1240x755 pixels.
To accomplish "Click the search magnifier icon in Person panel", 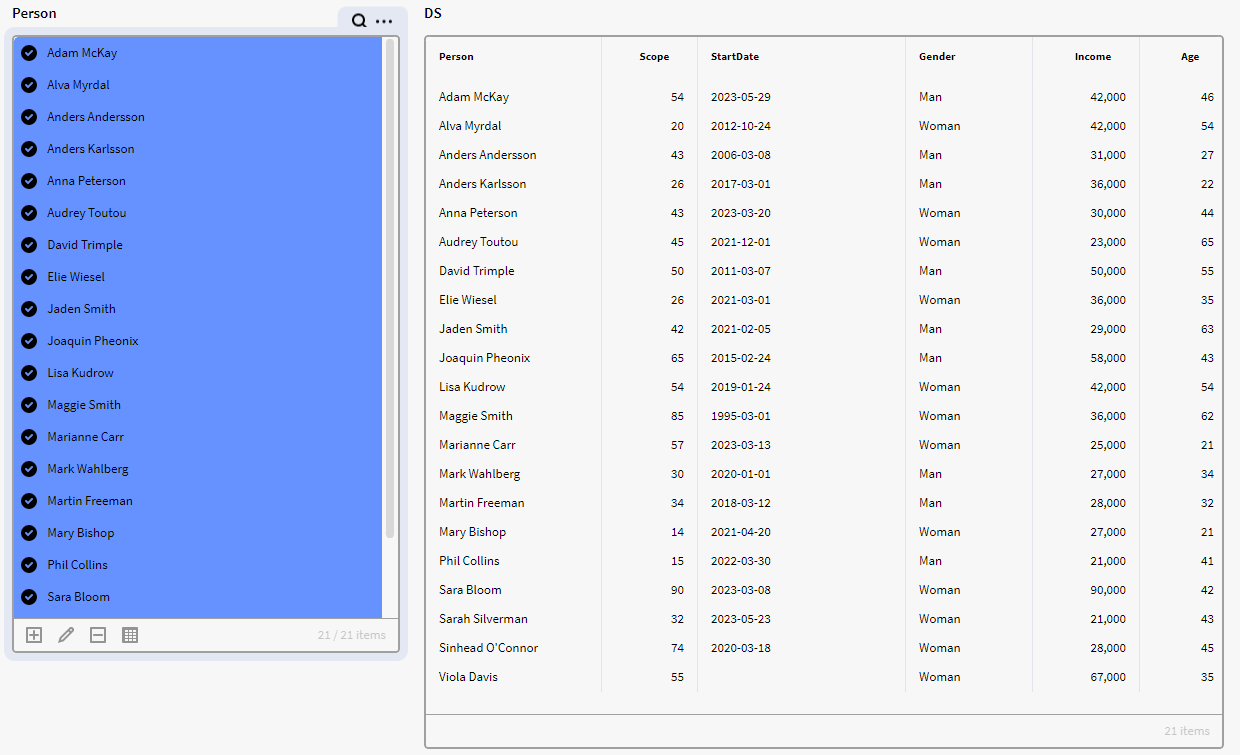I will click(359, 21).
